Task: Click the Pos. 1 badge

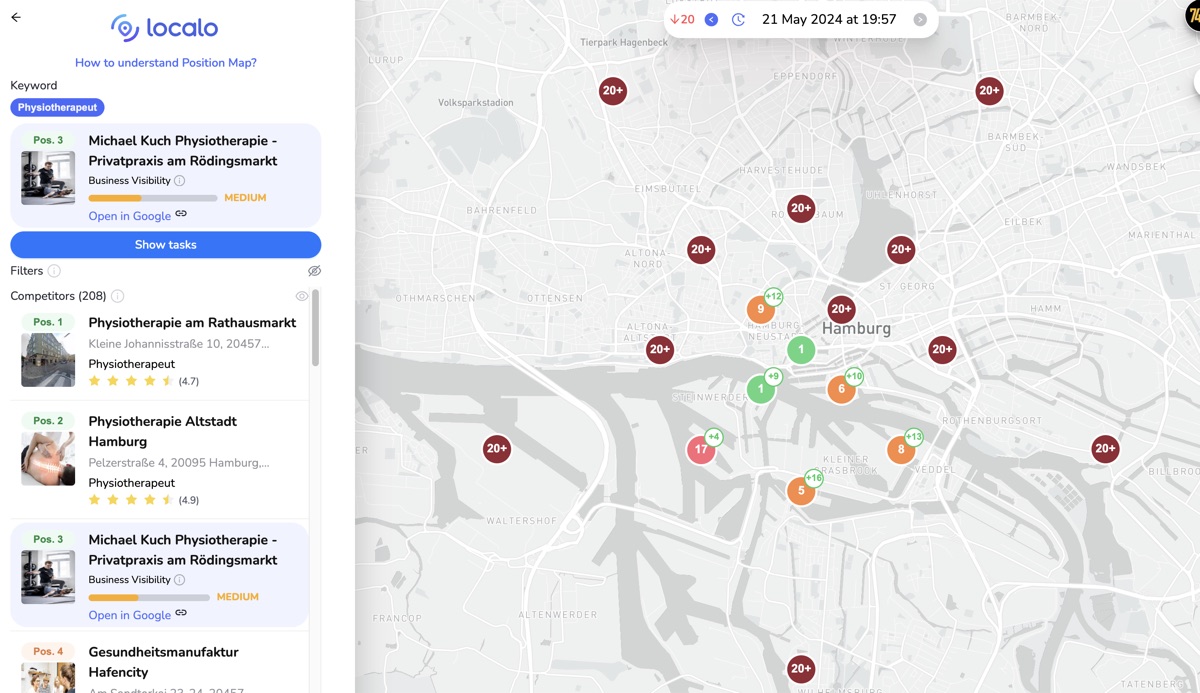Action: click(x=48, y=322)
